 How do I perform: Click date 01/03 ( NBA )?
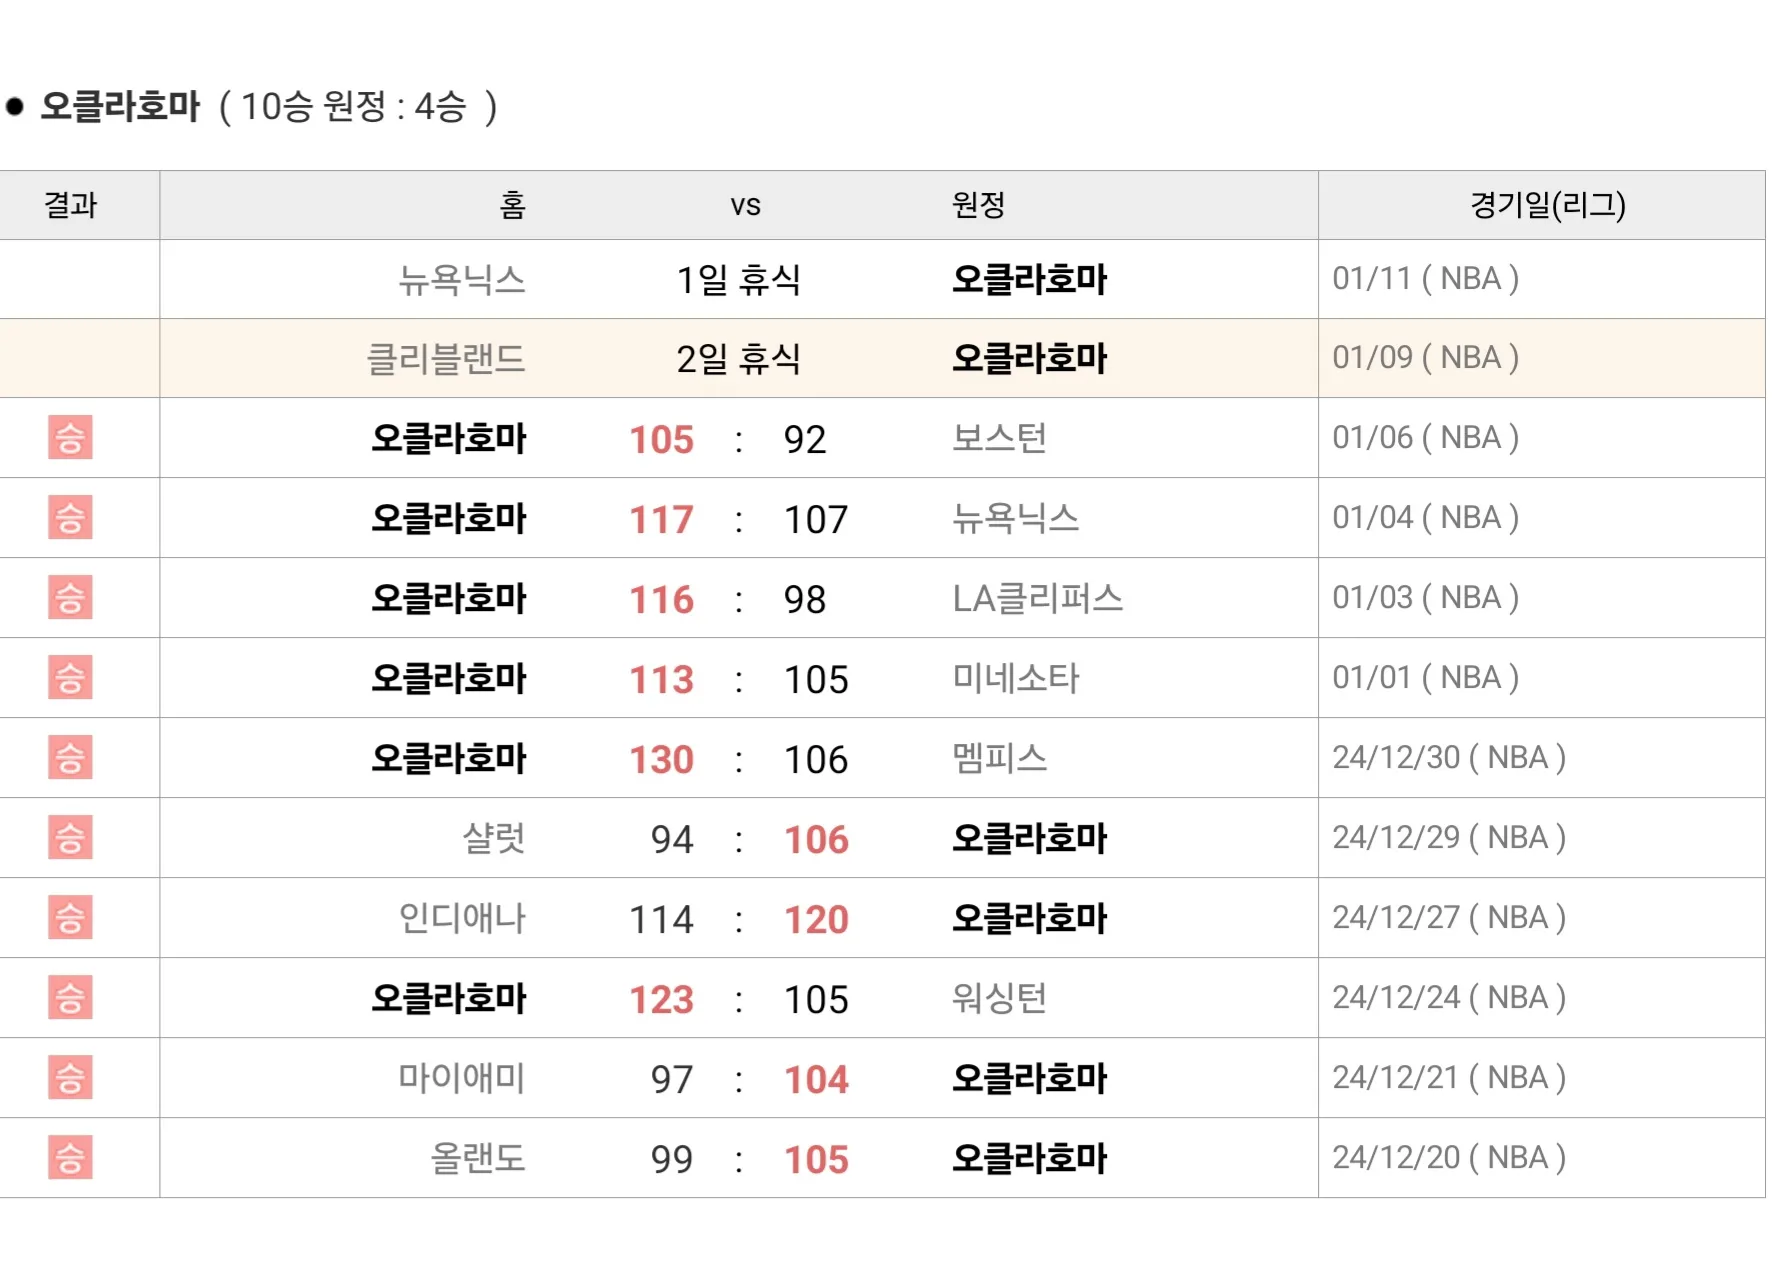[x=1426, y=598]
